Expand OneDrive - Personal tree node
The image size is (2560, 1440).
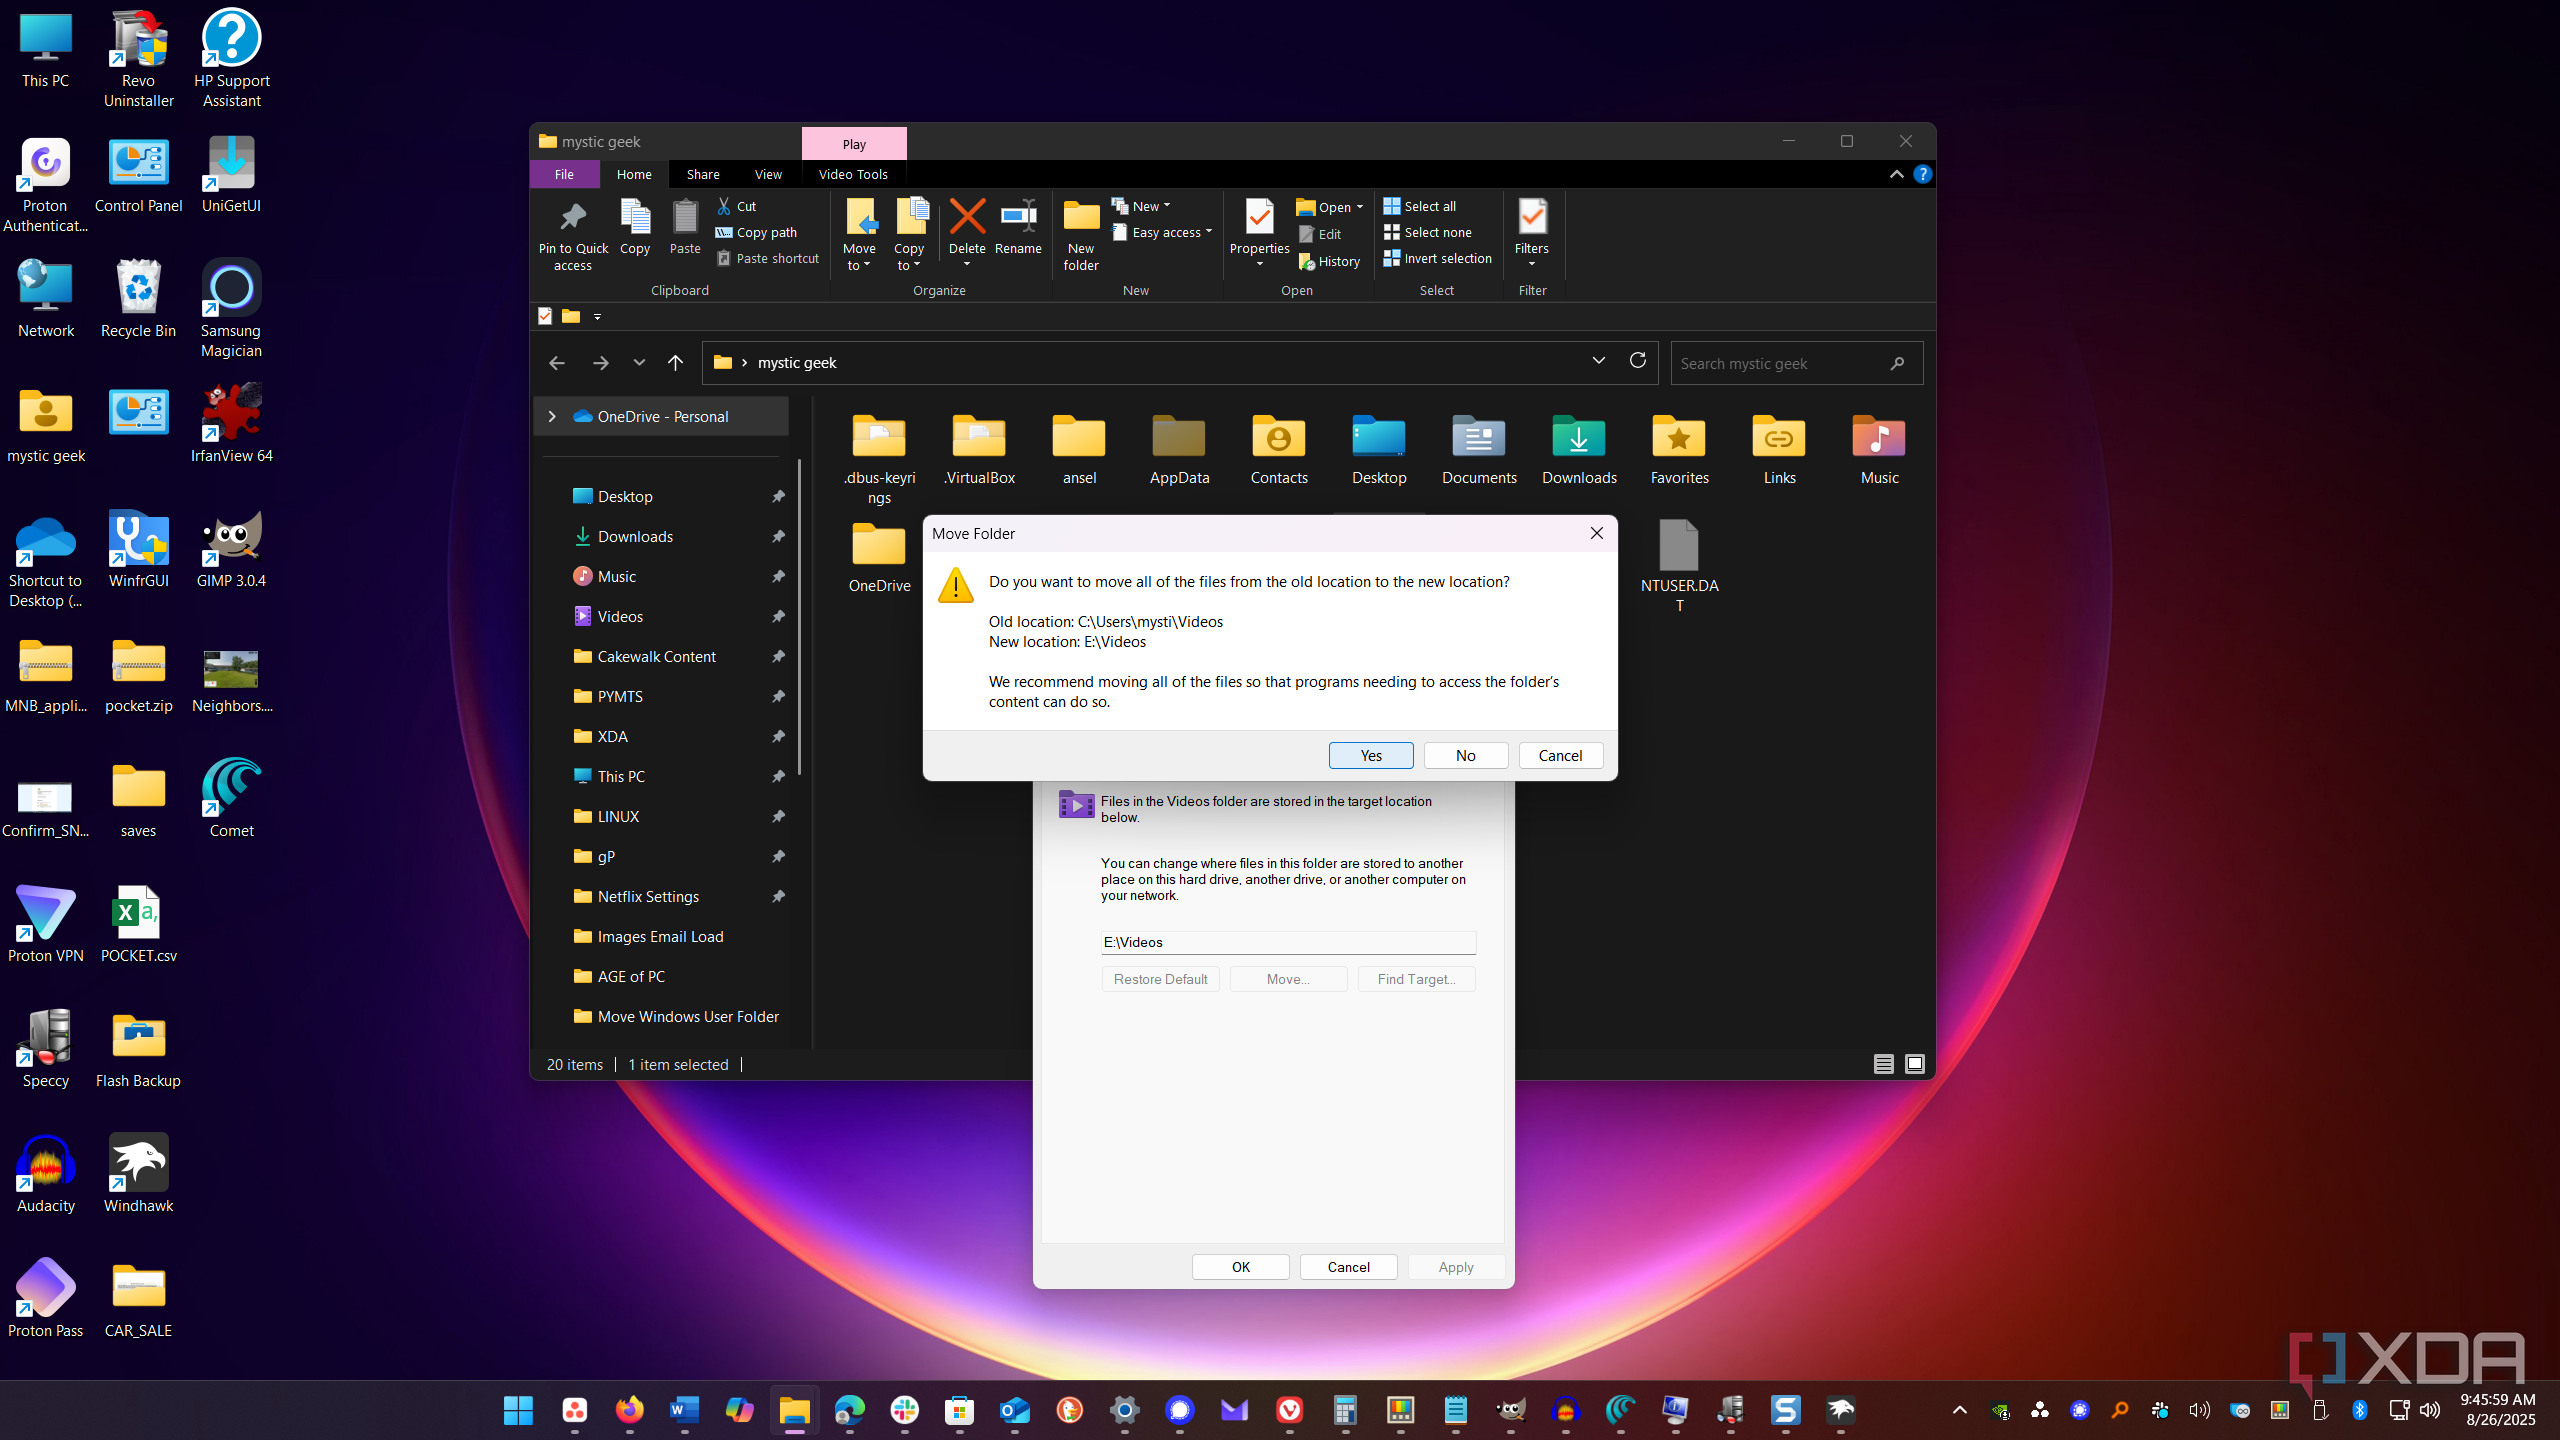coord(552,417)
